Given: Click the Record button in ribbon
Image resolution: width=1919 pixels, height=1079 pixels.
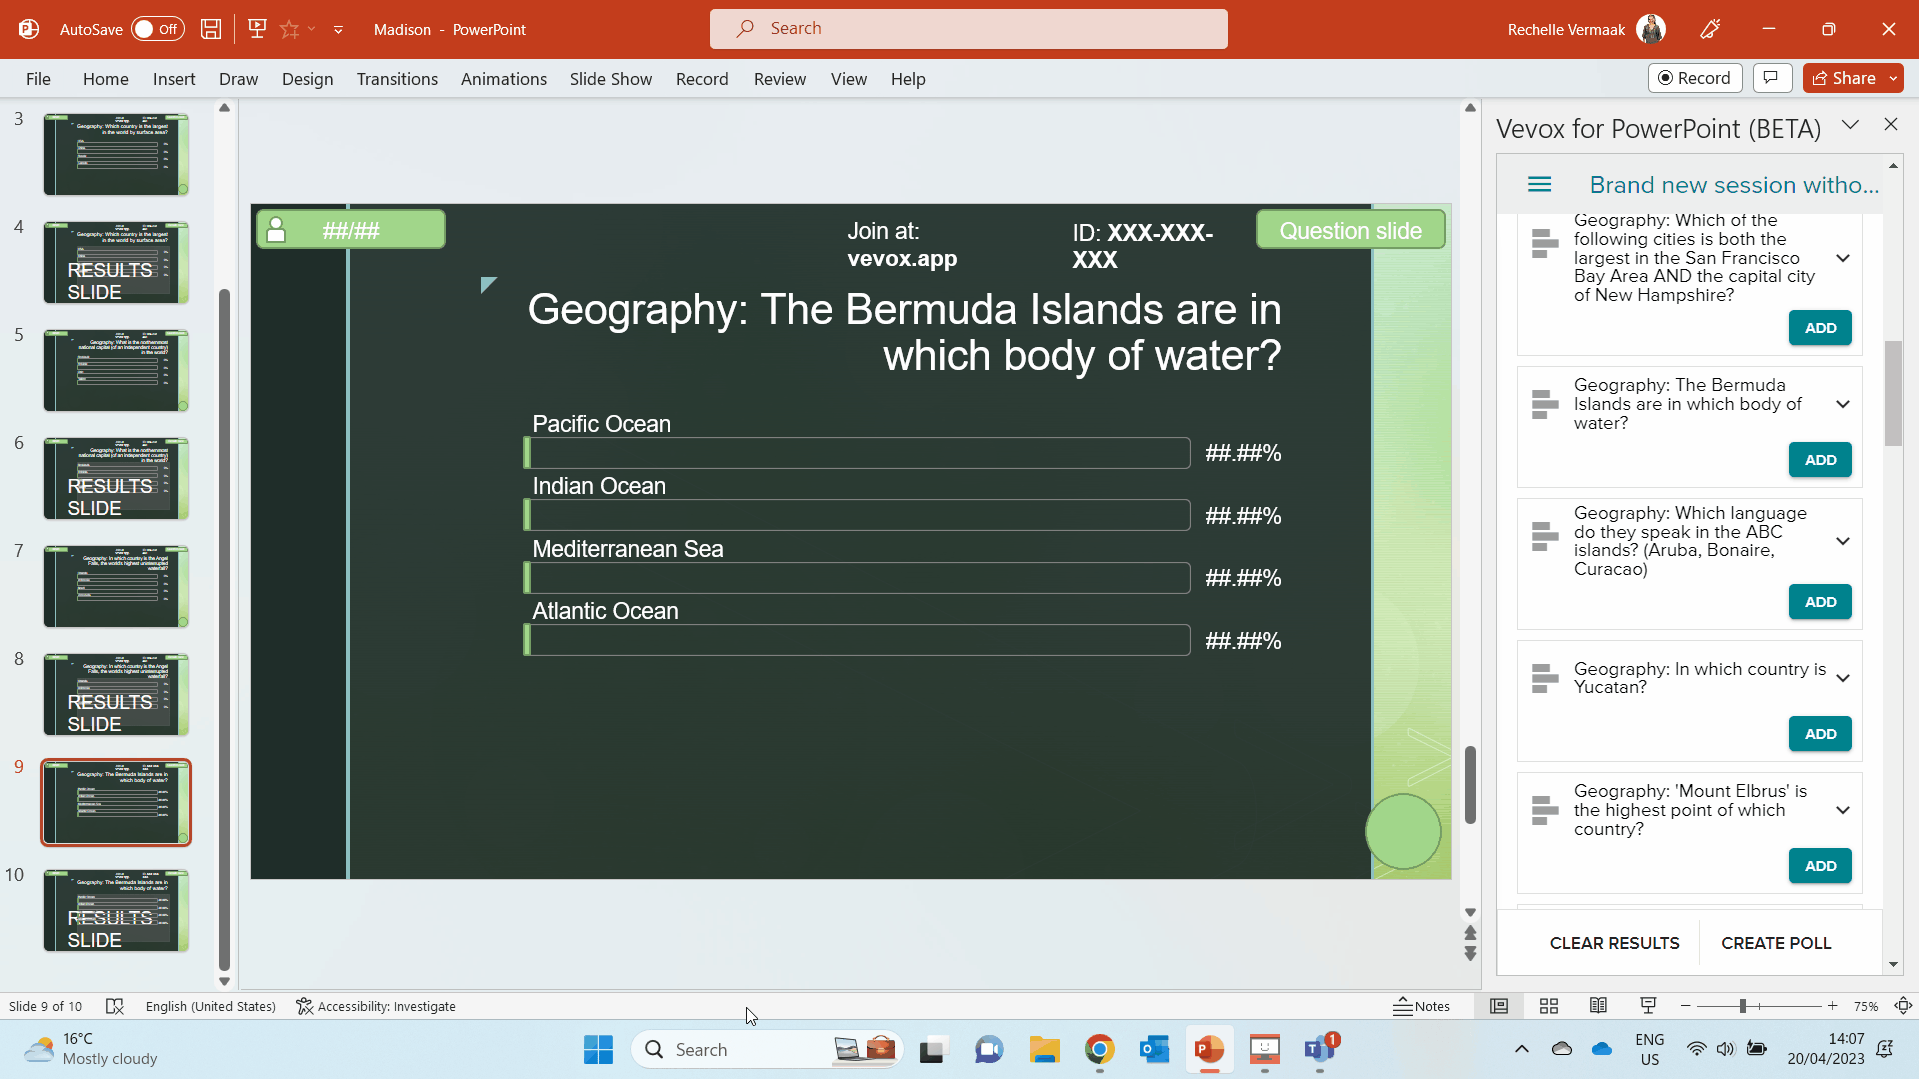Looking at the screenshot, I should point(1695,78).
